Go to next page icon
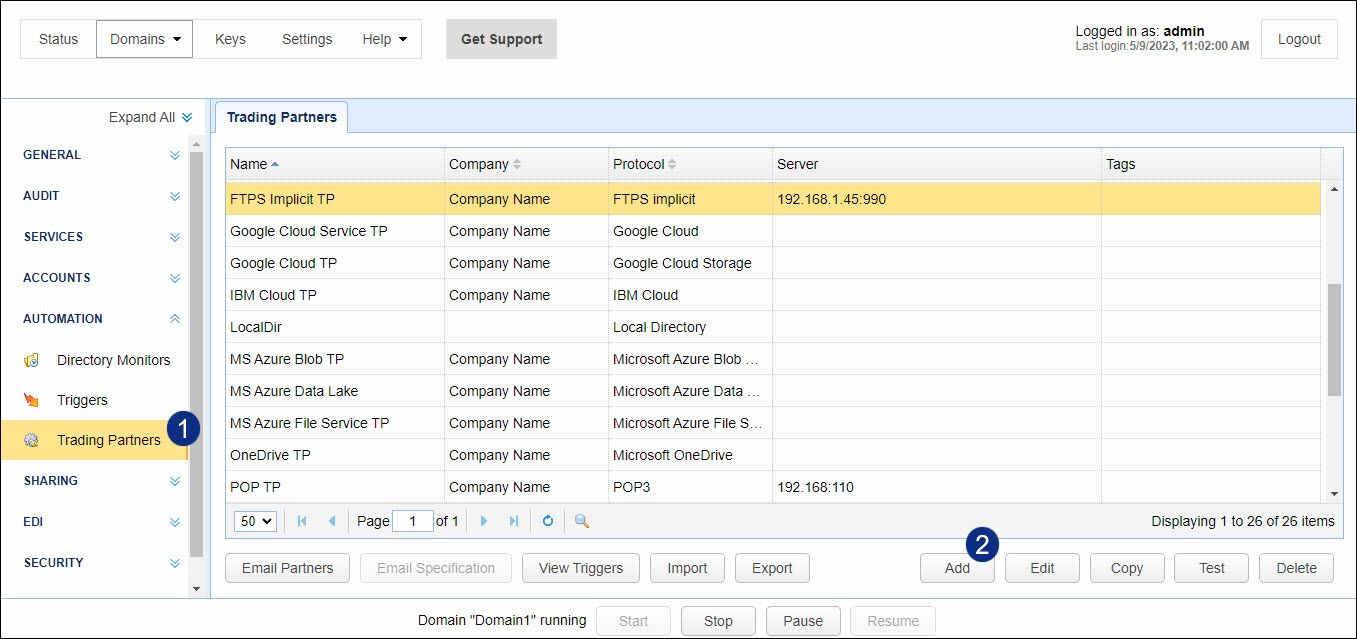Screen dimensions: 1357x639 pos(484,521)
